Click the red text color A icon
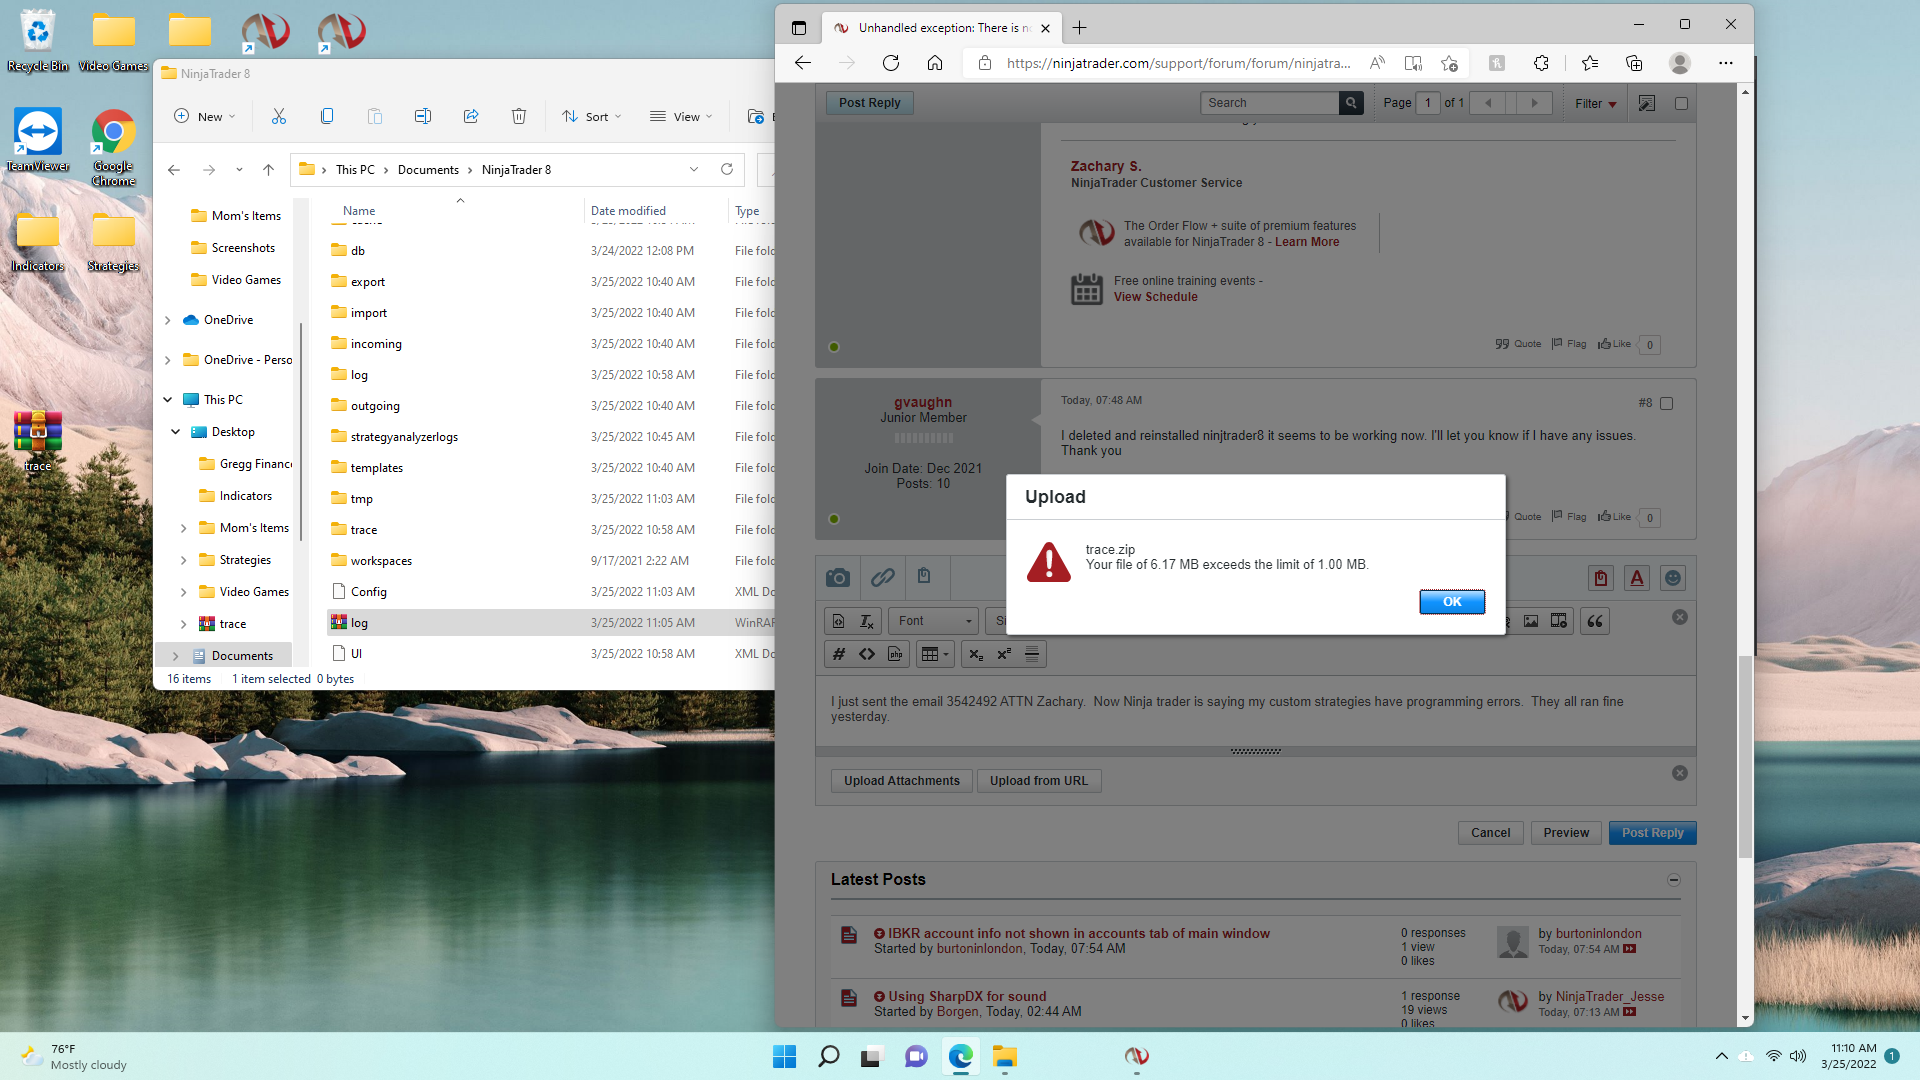1920x1080 pixels. coord(1637,578)
